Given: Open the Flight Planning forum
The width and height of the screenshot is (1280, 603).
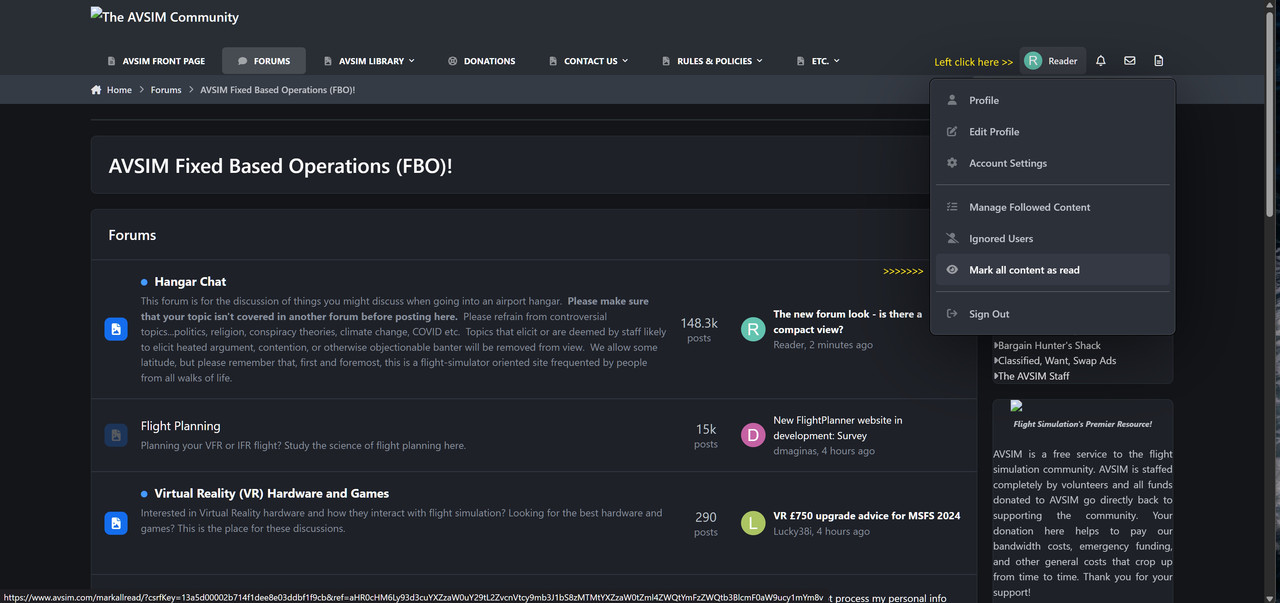Looking at the screenshot, I should click(180, 426).
